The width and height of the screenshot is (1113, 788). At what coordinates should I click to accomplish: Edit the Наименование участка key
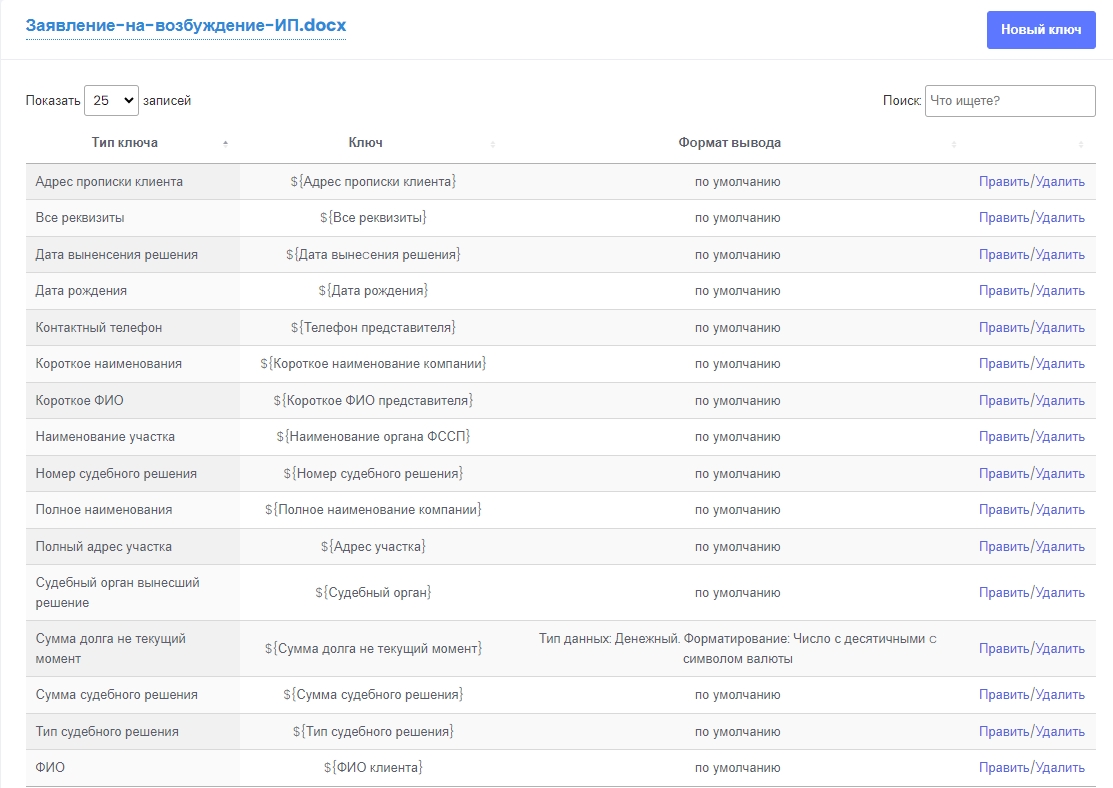[x=1003, y=437]
